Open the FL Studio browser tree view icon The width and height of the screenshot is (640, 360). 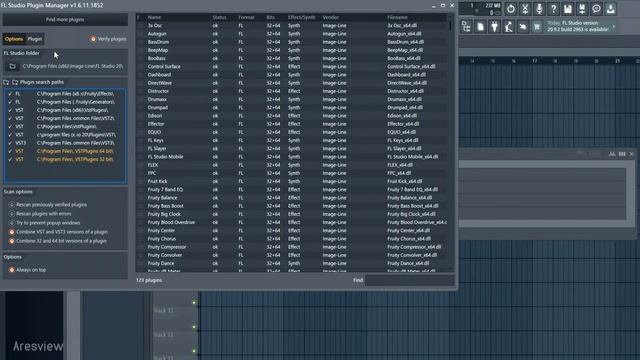click(x=466, y=27)
